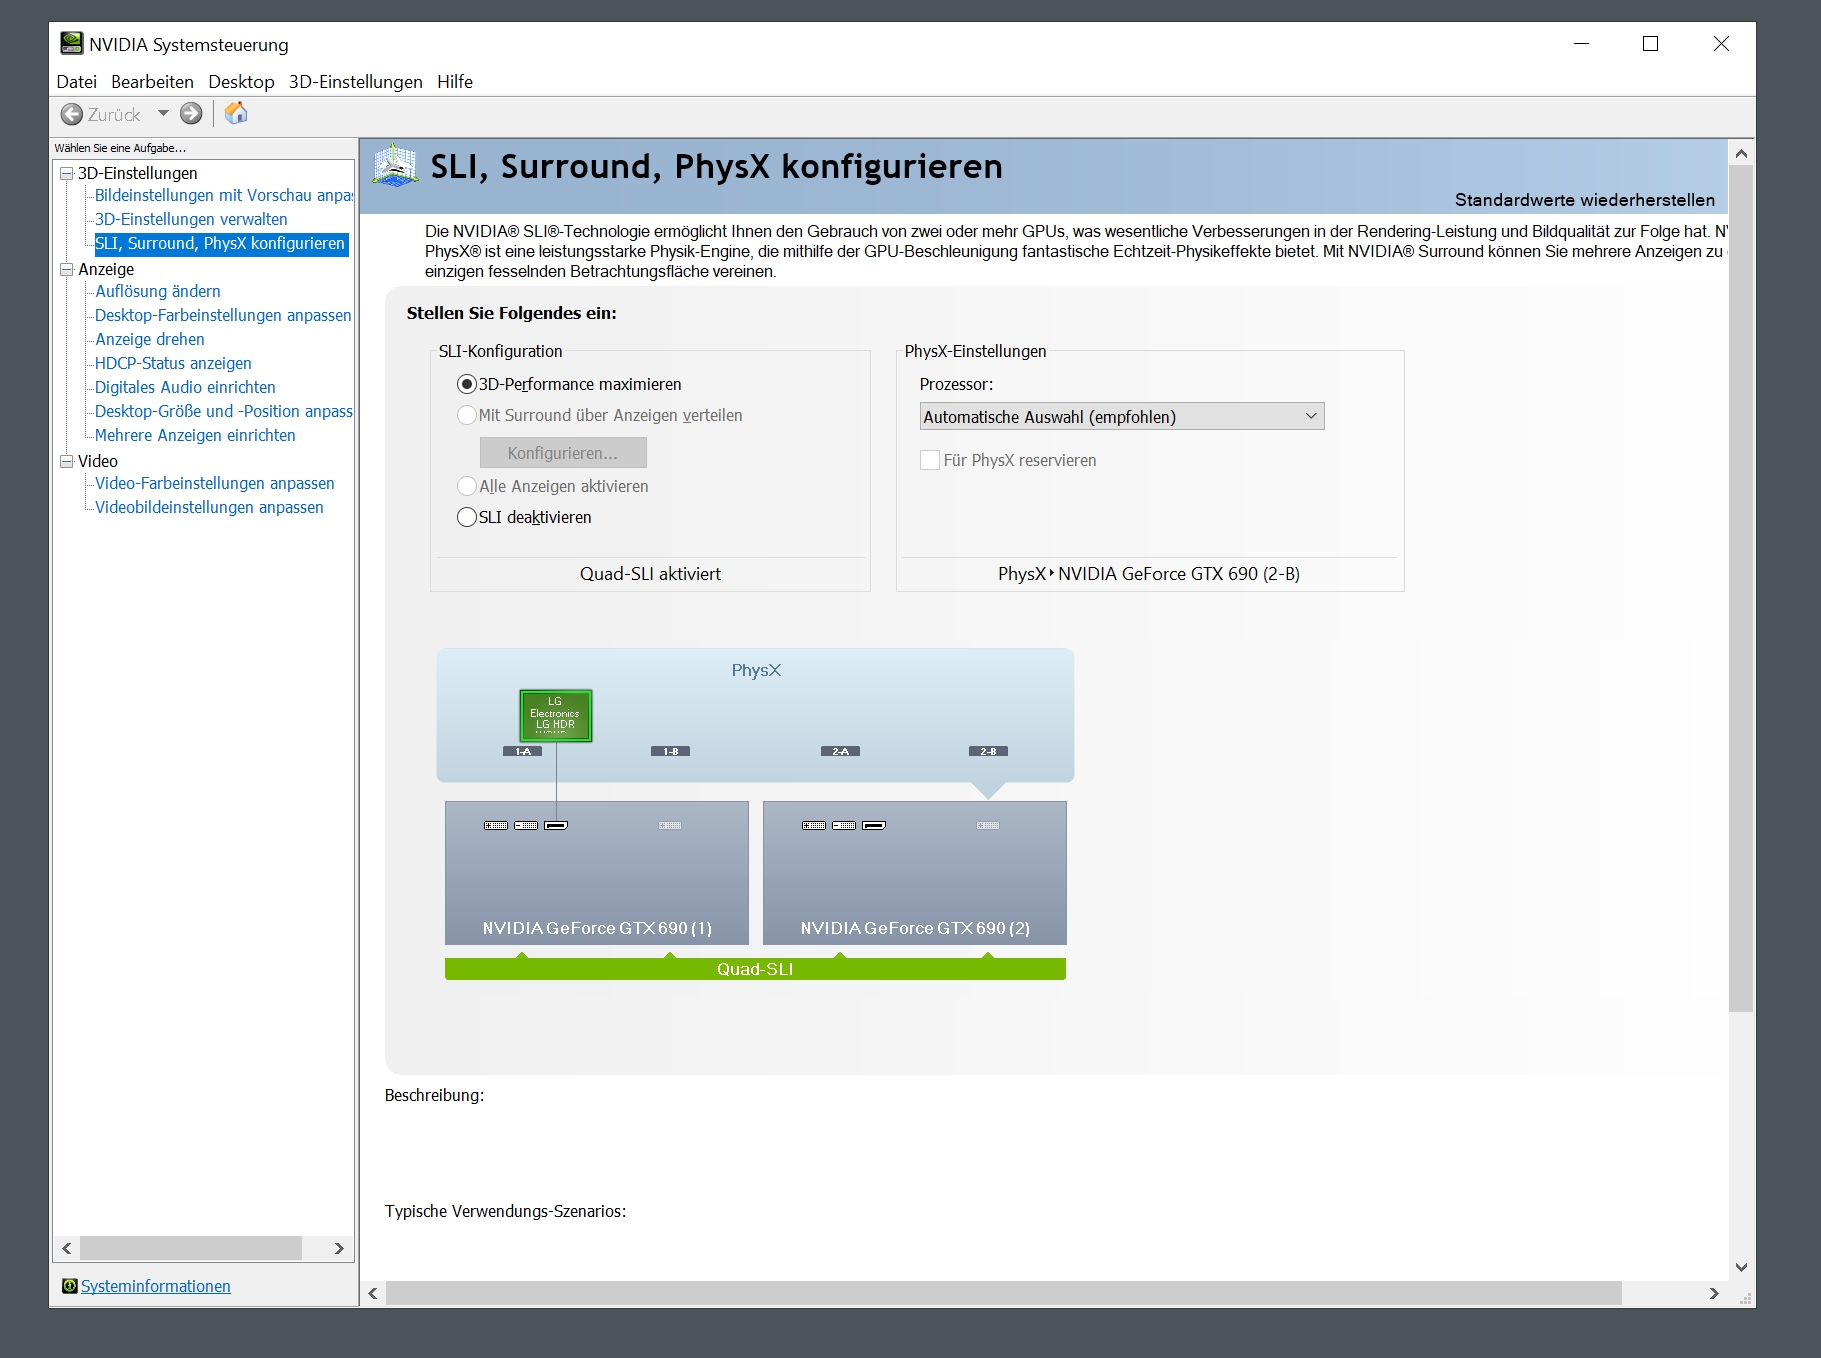
Task: Click the Systeminformationen icon
Action: [69, 1286]
